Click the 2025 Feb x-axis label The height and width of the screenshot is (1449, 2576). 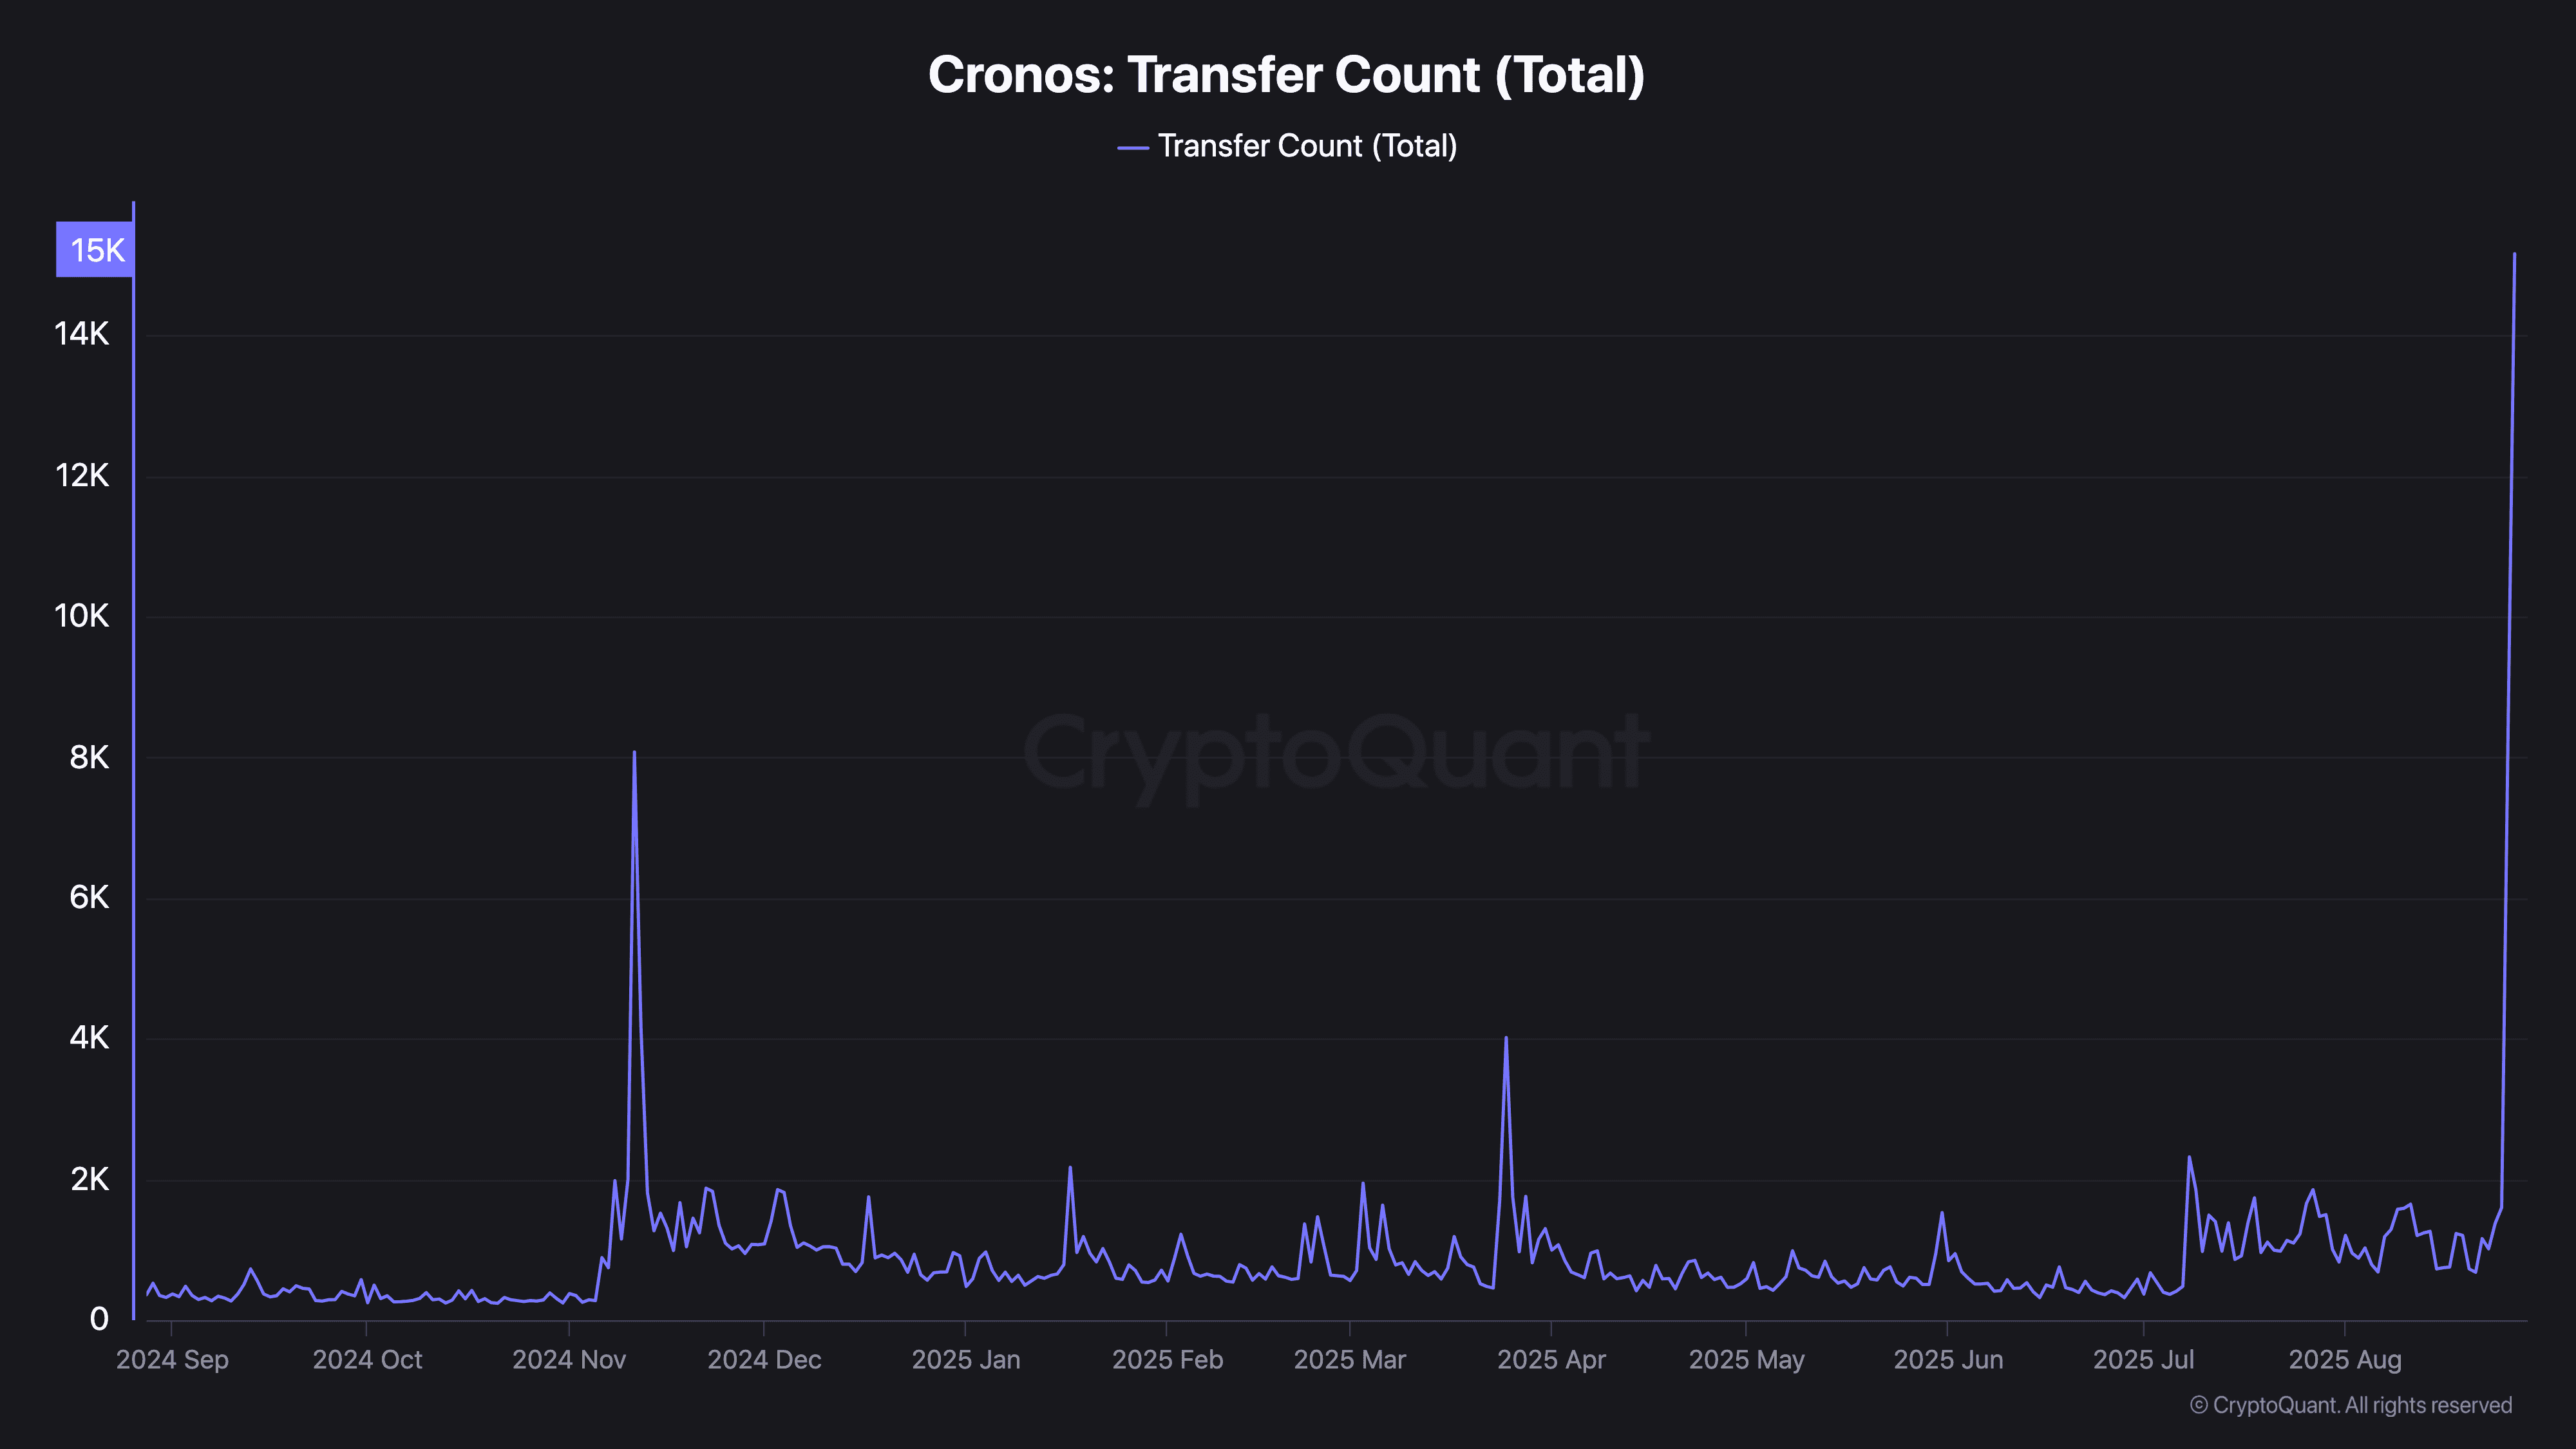click(x=1167, y=1360)
